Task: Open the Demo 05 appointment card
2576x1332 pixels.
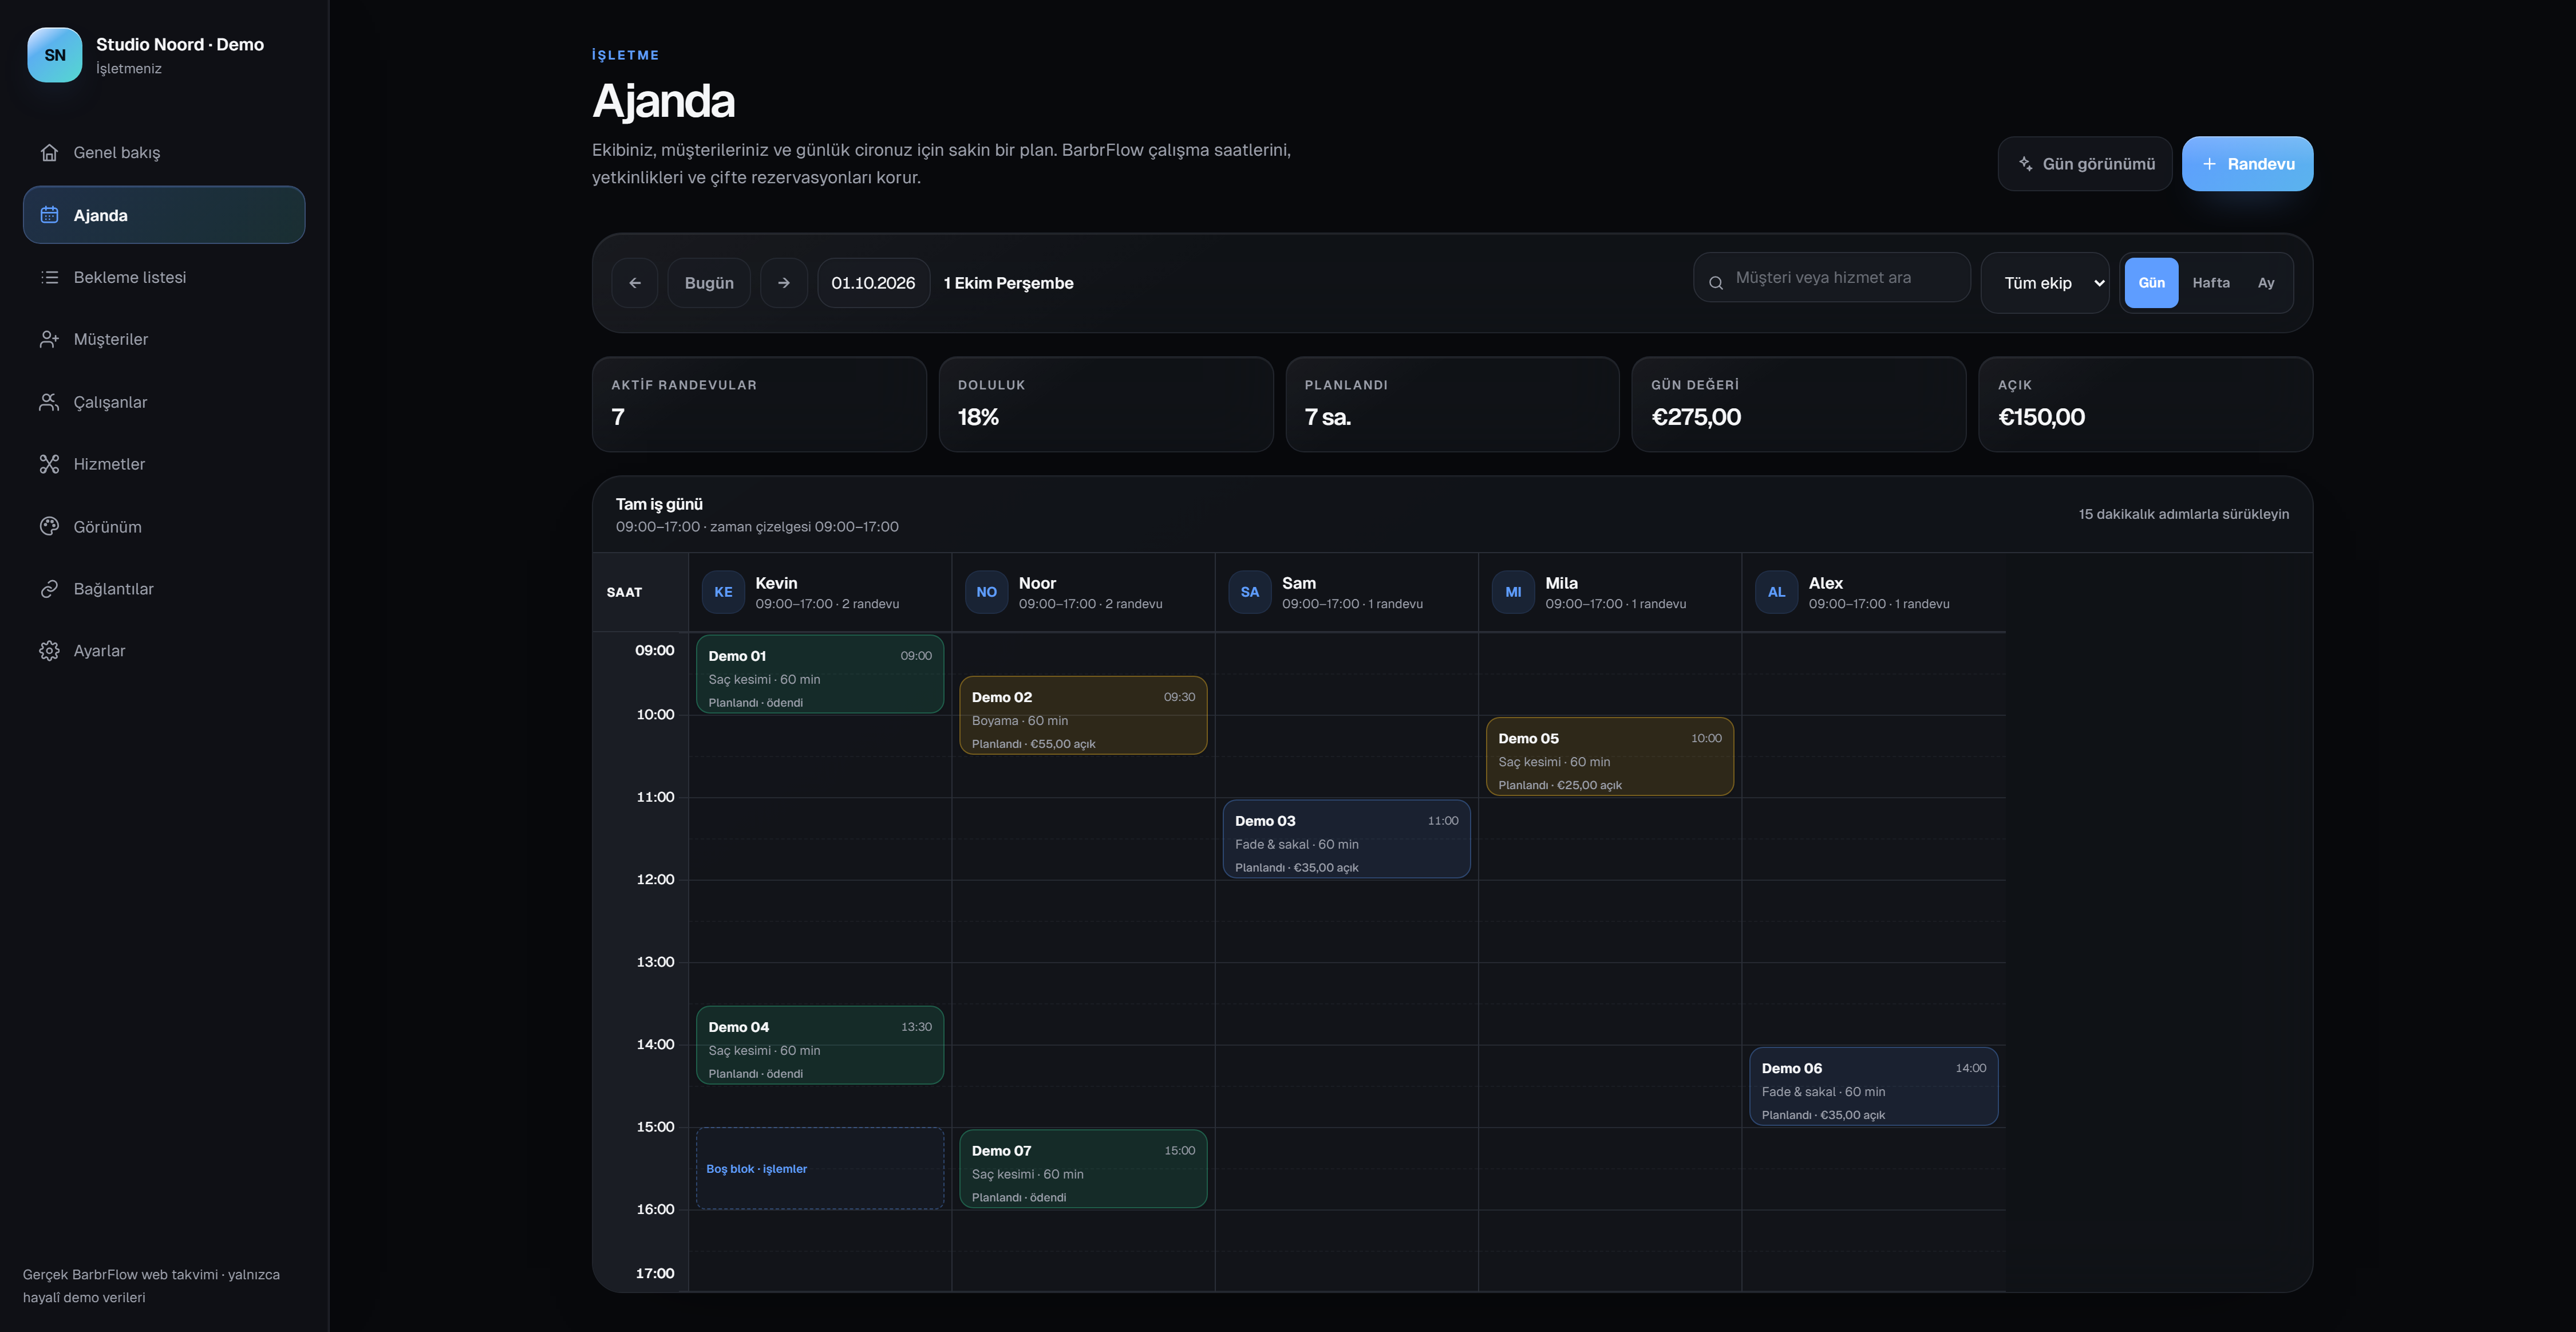Action: [x=1610, y=756]
